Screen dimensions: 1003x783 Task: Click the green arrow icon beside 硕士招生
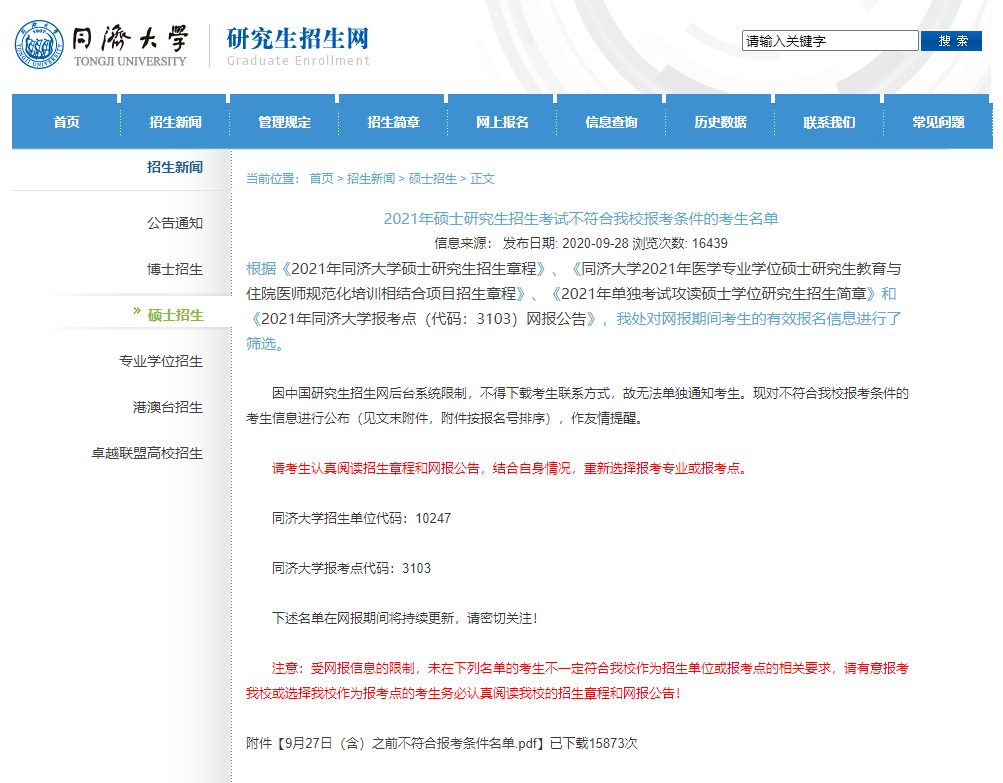[137, 311]
